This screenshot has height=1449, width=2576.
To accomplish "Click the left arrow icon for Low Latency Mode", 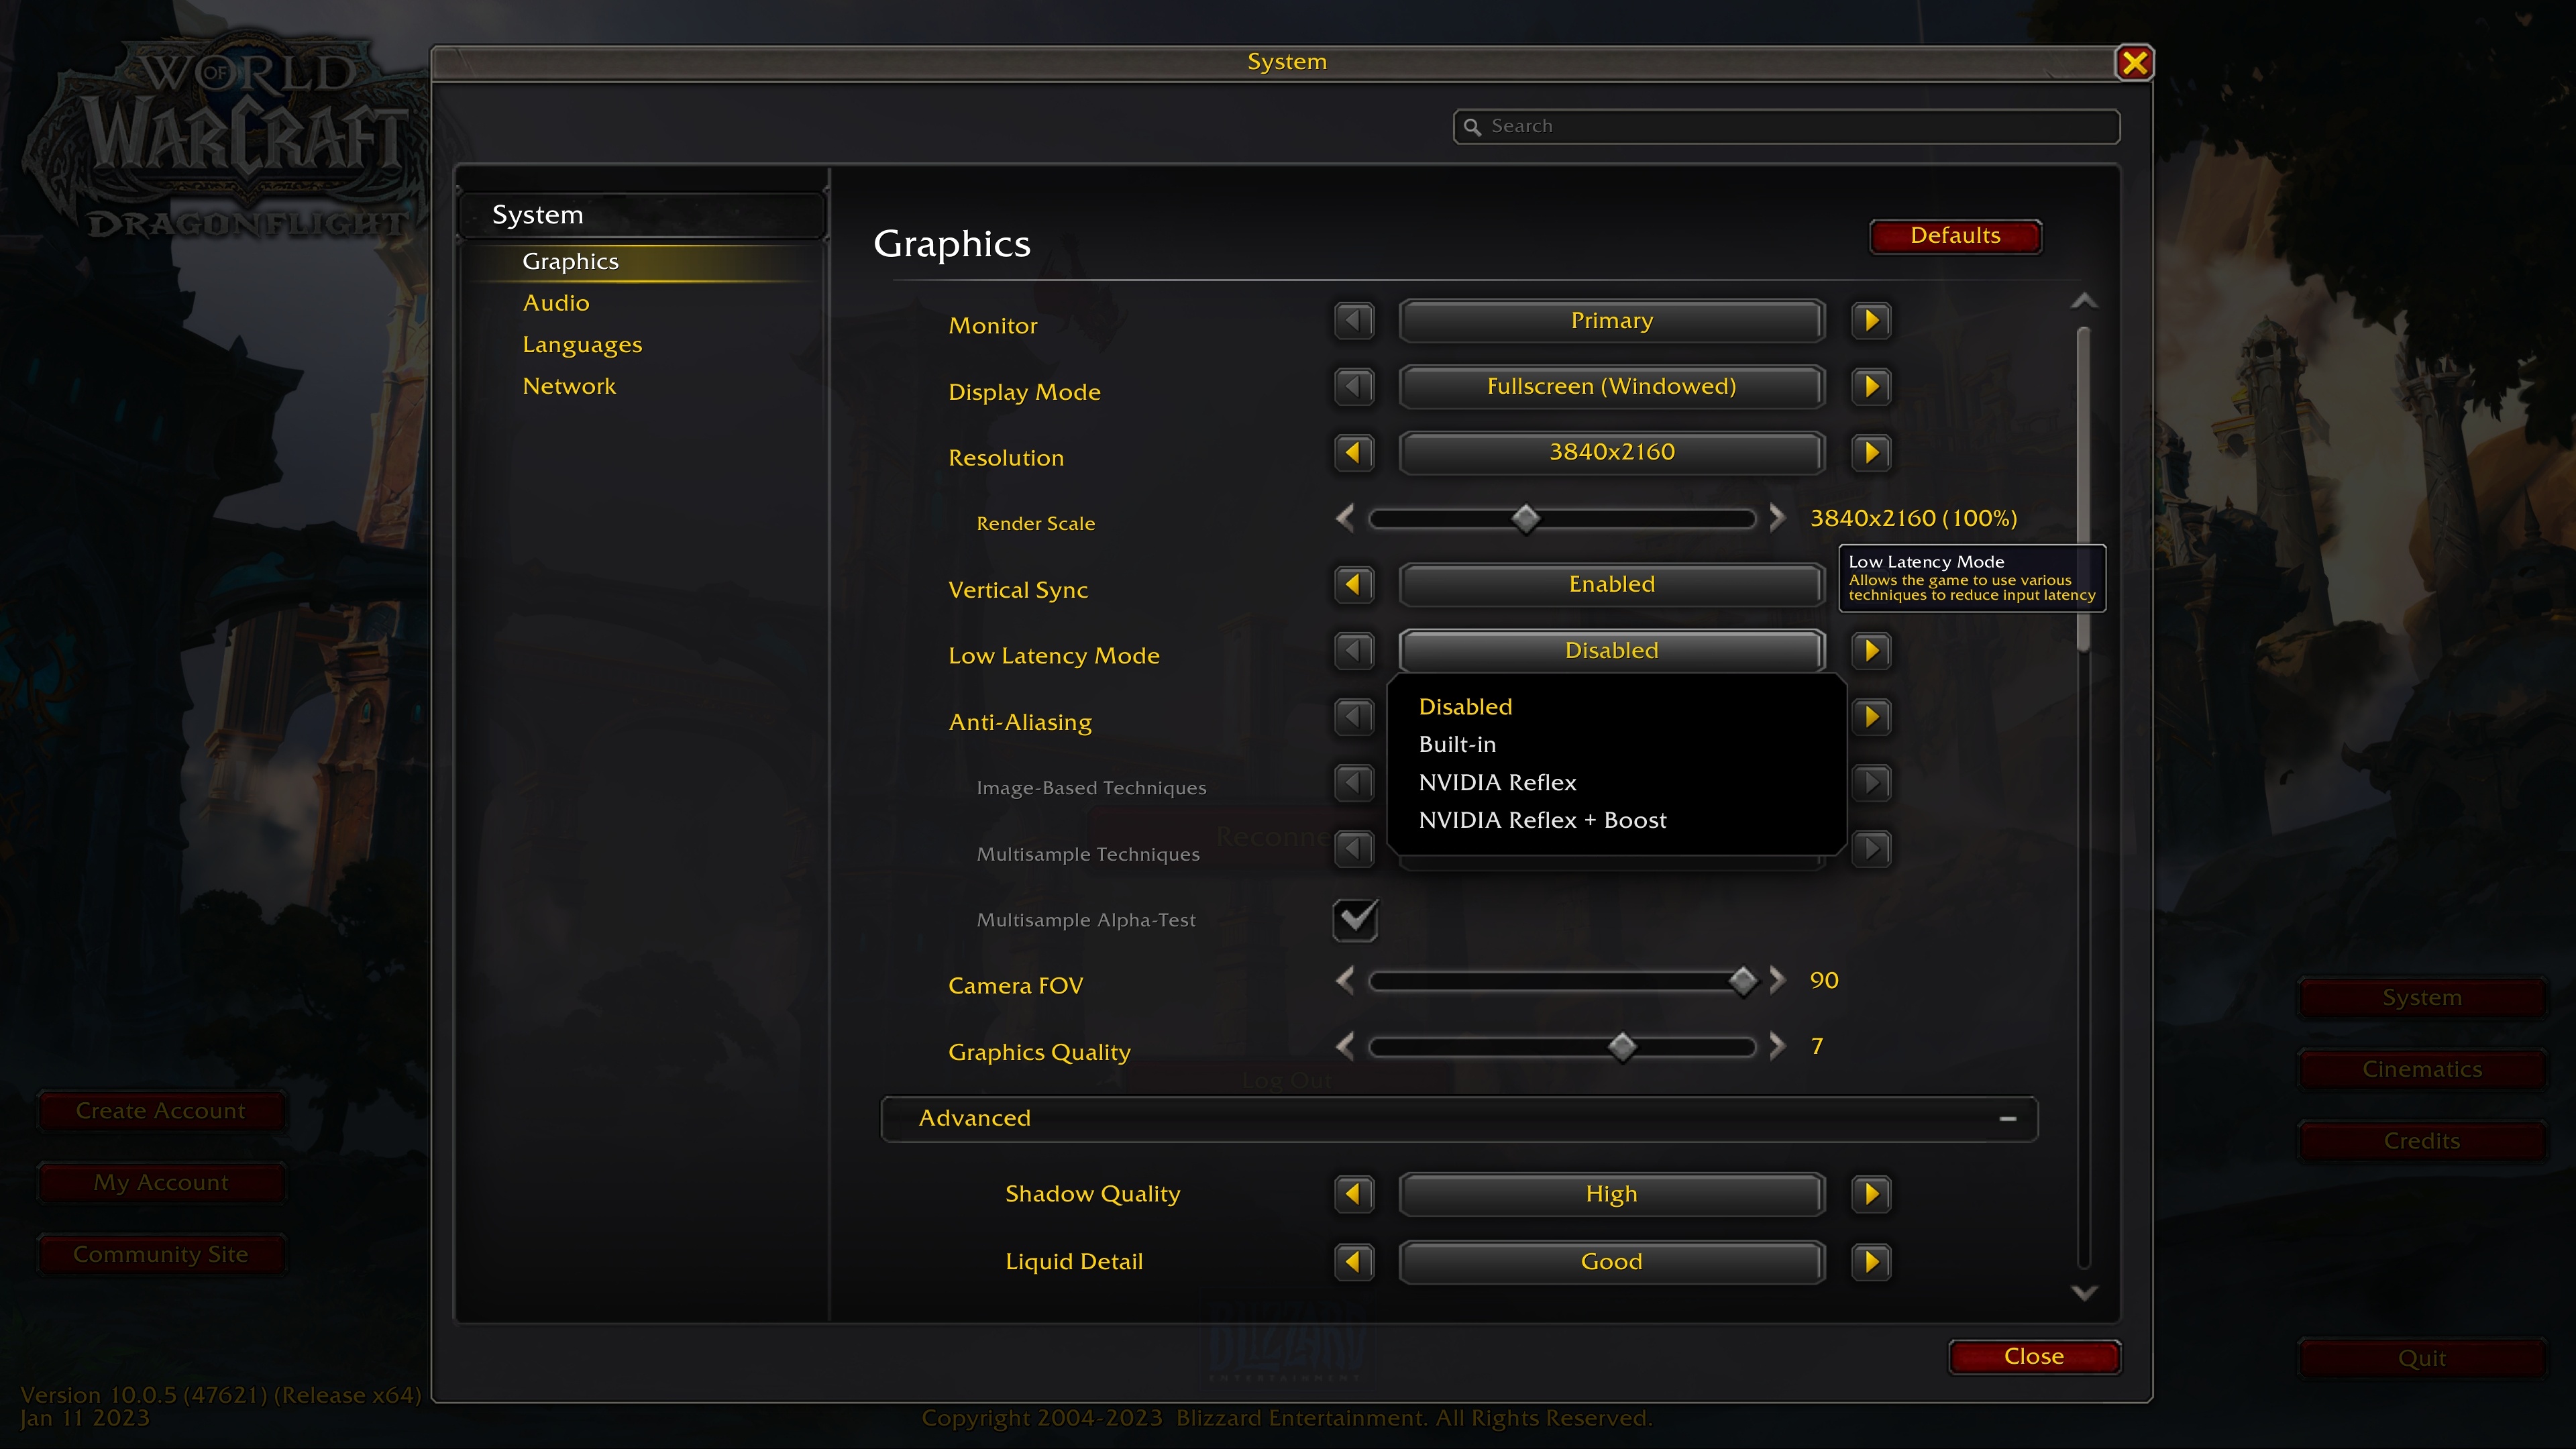I will click(x=1355, y=649).
